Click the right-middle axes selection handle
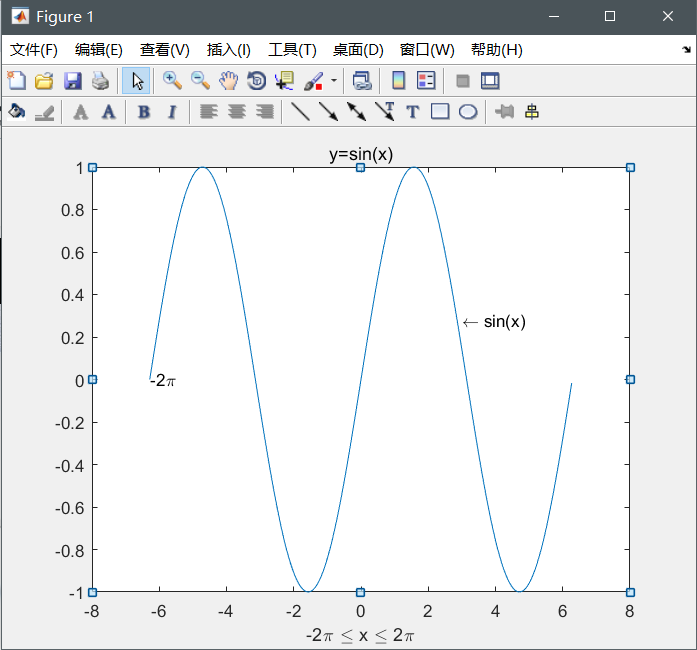Screen dimensions: 697x650 pos(630,379)
